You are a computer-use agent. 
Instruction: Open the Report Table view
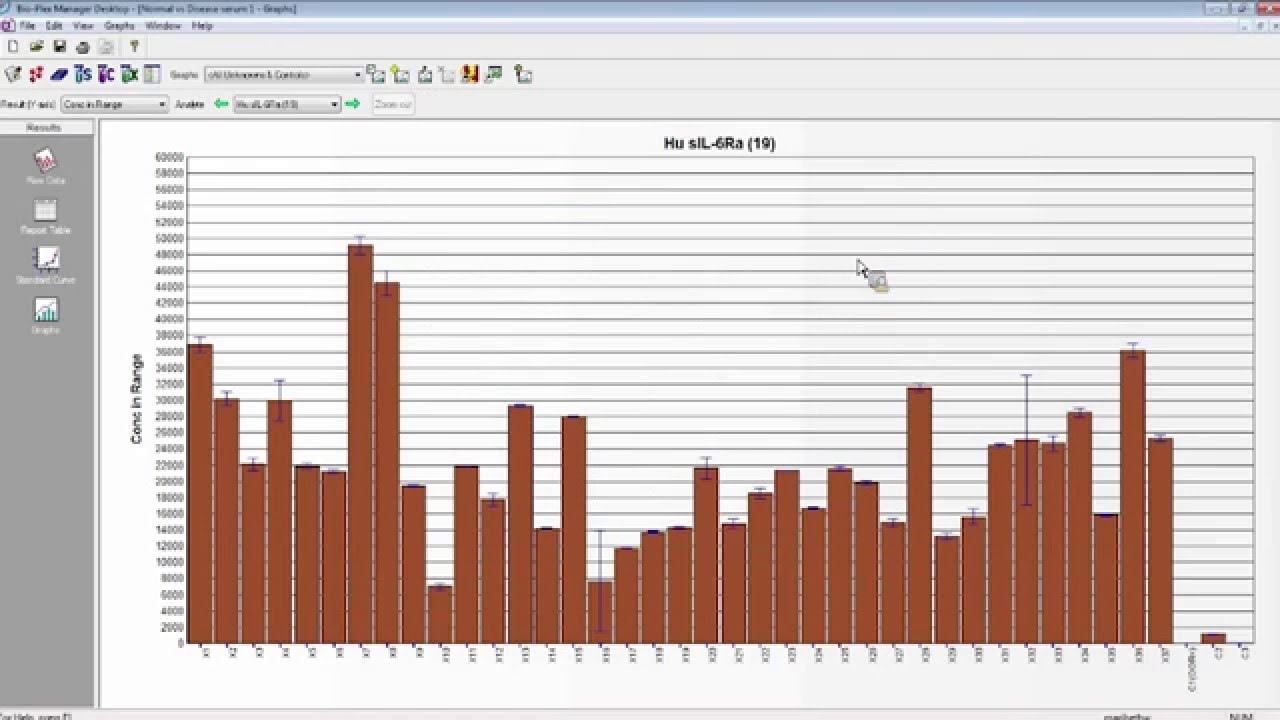pos(46,216)
